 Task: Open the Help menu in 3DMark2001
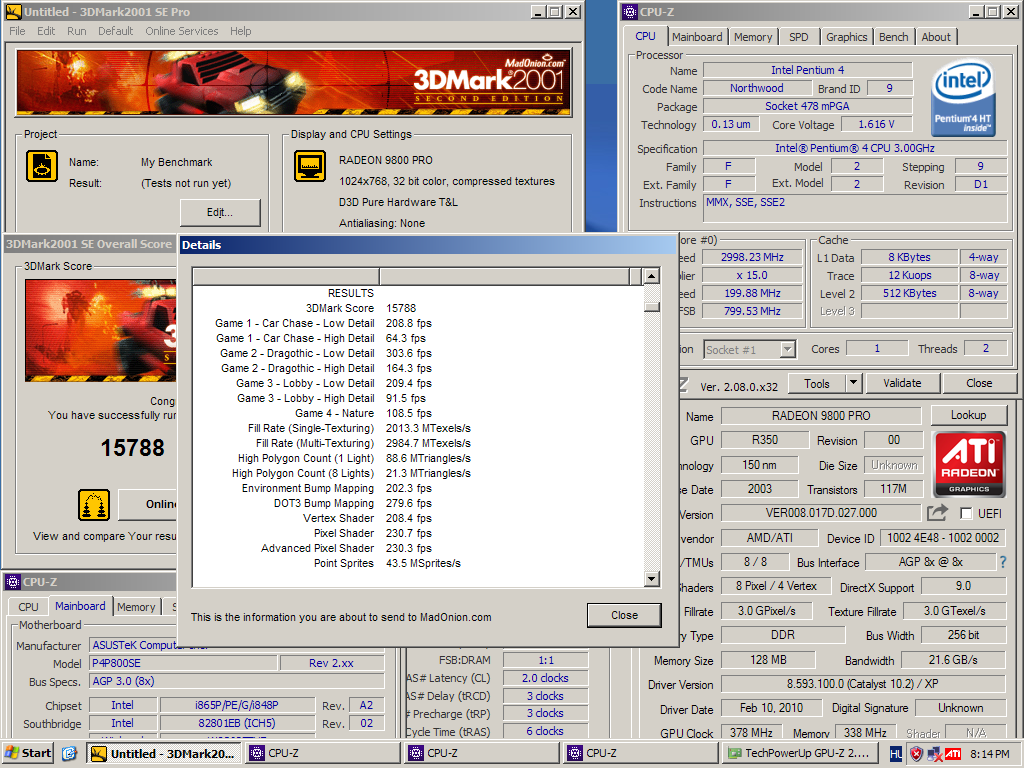[240, 31]
